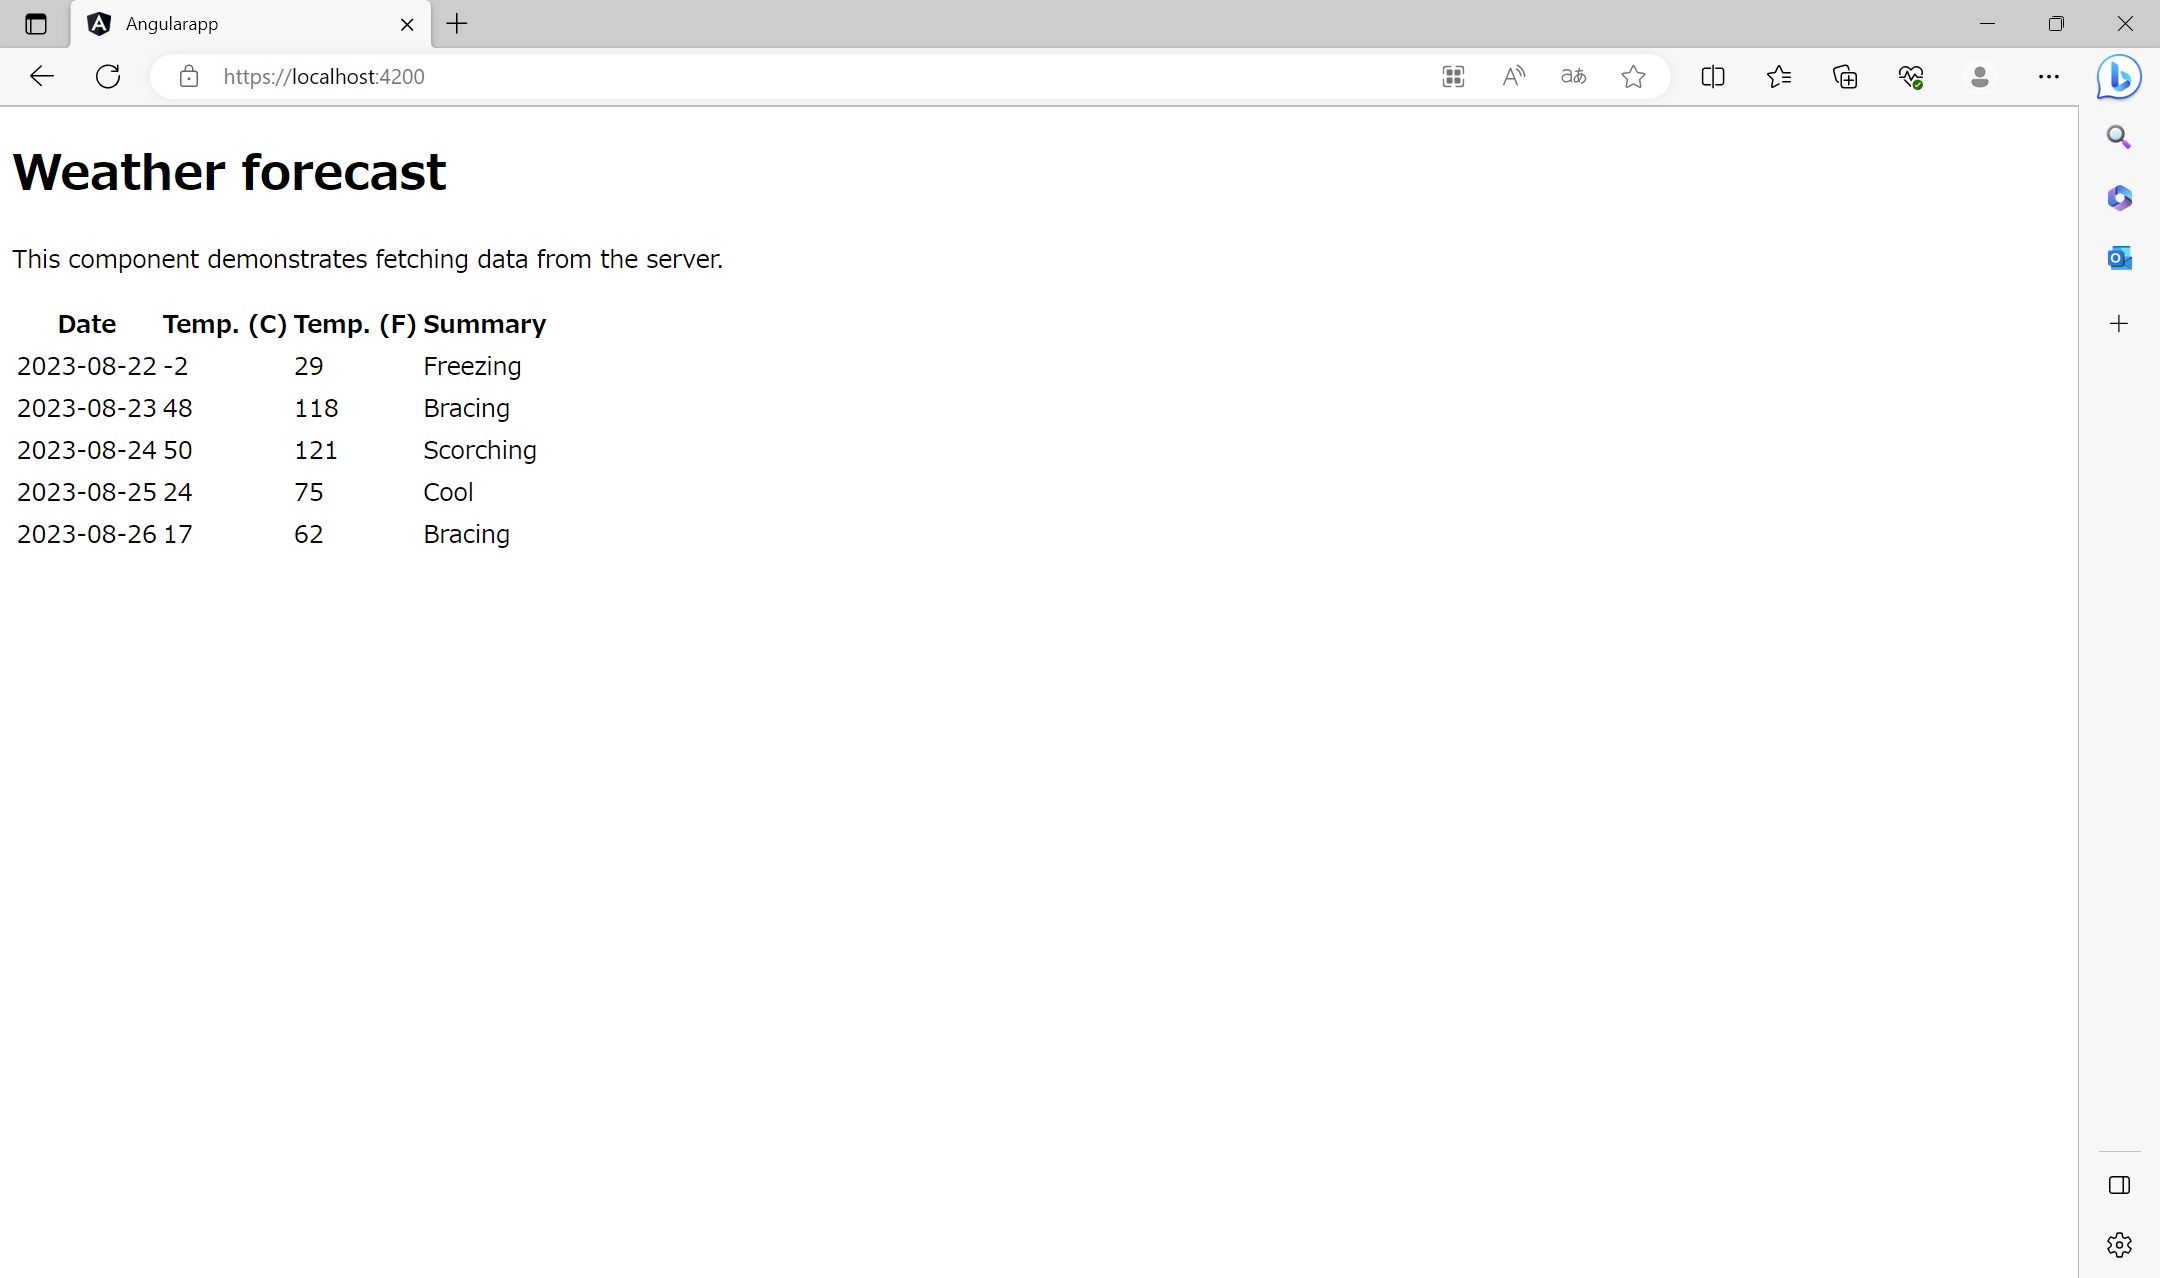Click the 121 Fahrenheit value
The image size is (2160, 1278).
(316, 450)
